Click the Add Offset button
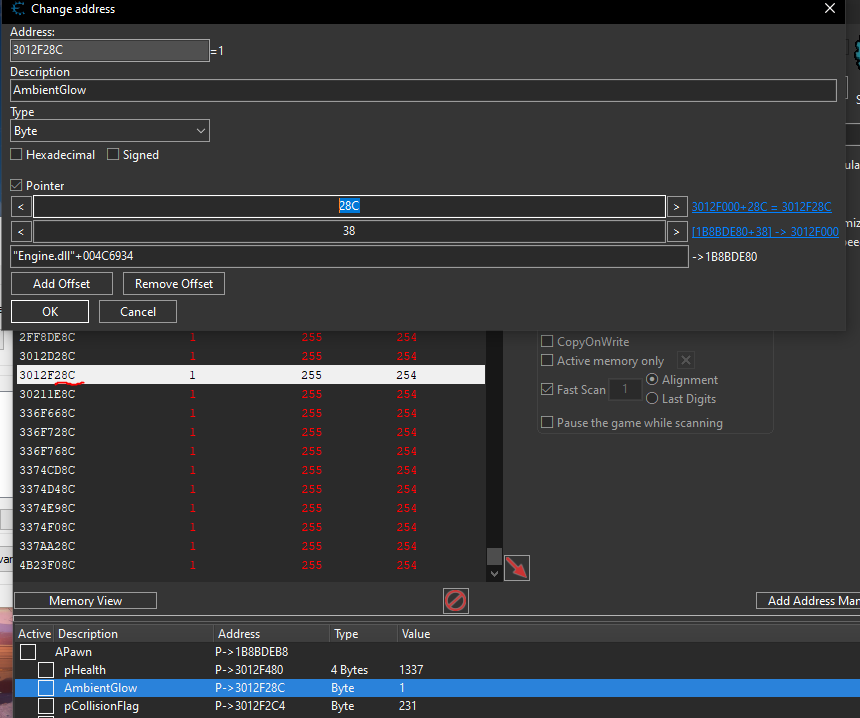860x718 pixels. pyautogui.click(x=61, y=284)
